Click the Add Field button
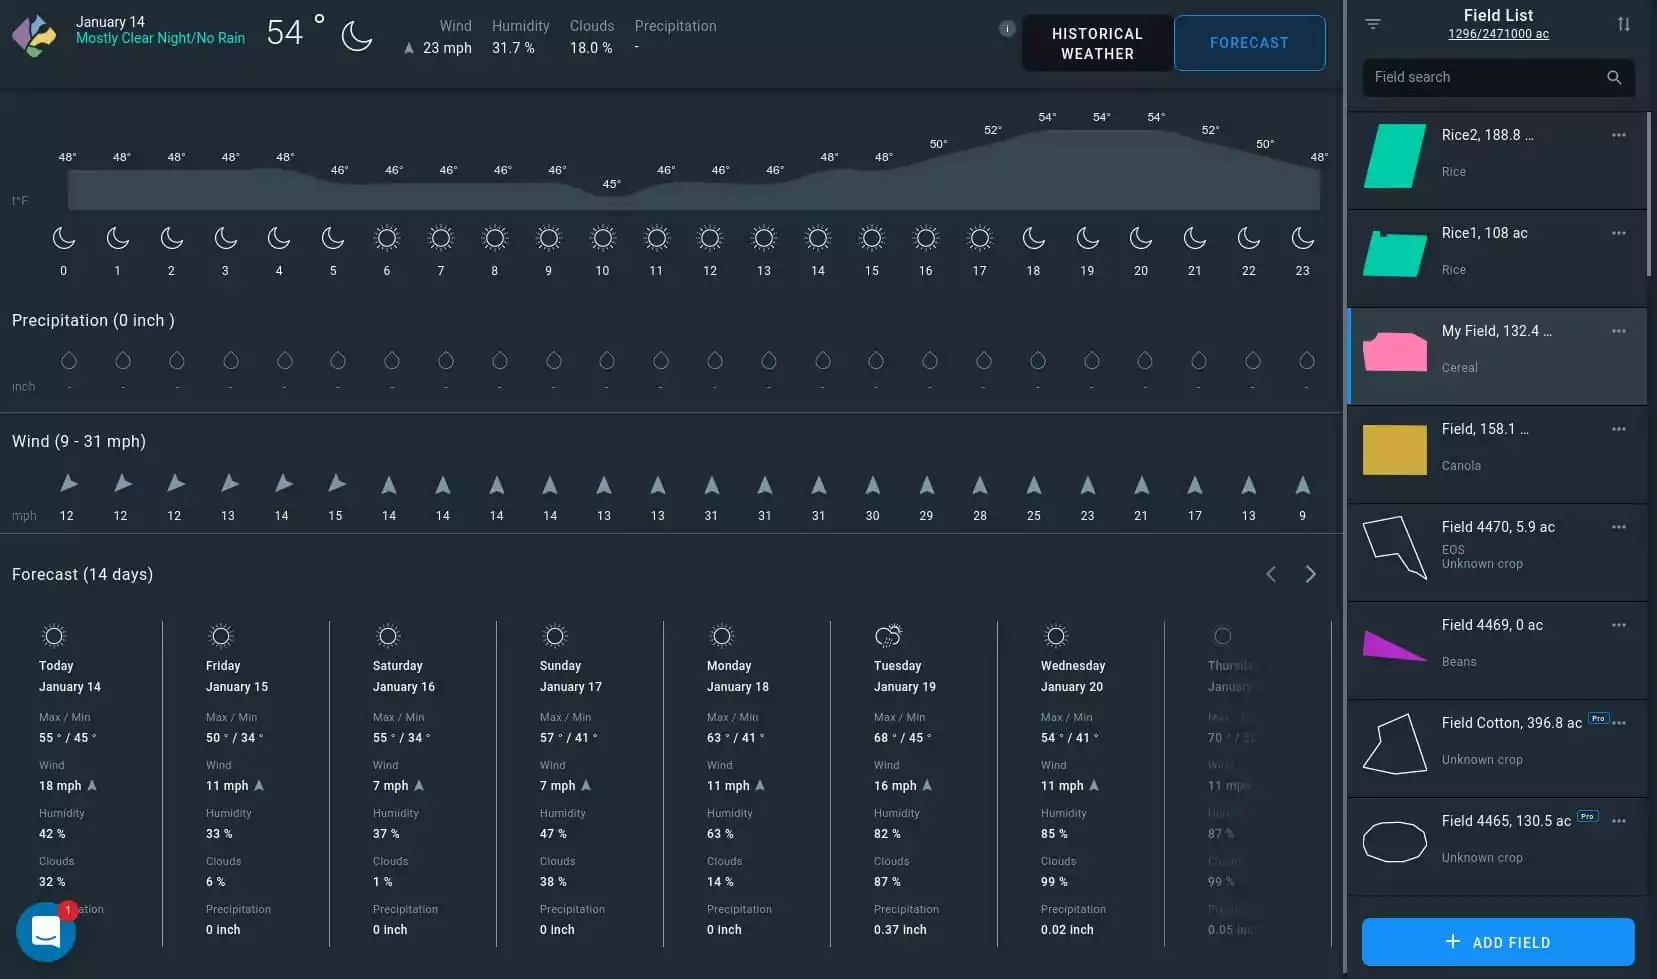 pyautogui.click(x=1497, y=942)
